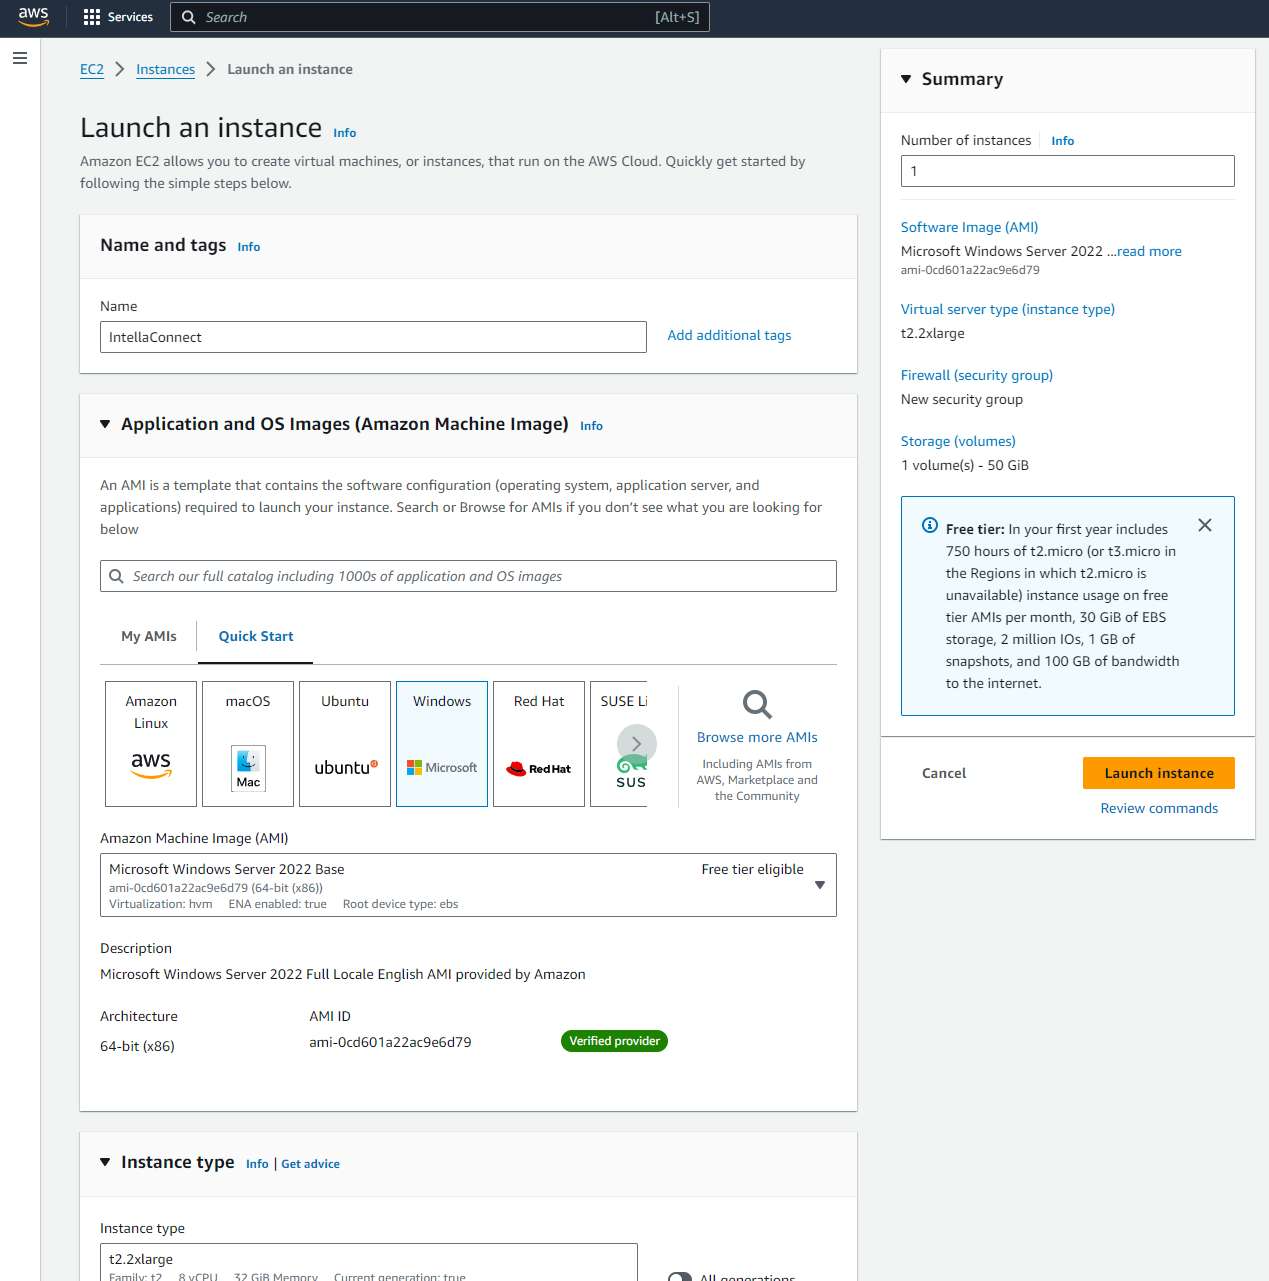Viewport: 1269px width, 1281px height.
Task: Click the Browse more AMIs magnifier icon
Action: point(757,704)
